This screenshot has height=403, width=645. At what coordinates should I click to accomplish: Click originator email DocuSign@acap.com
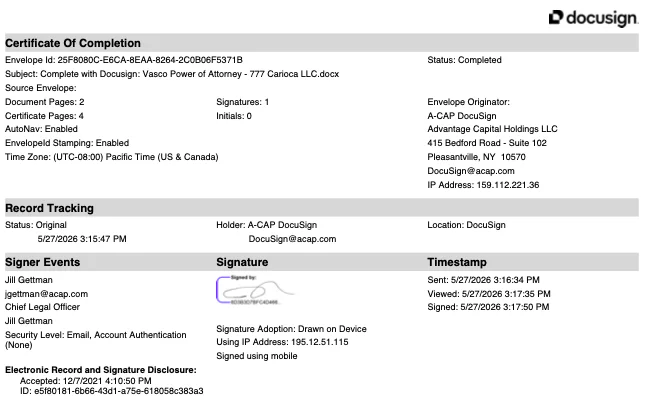tap(471, 171)
